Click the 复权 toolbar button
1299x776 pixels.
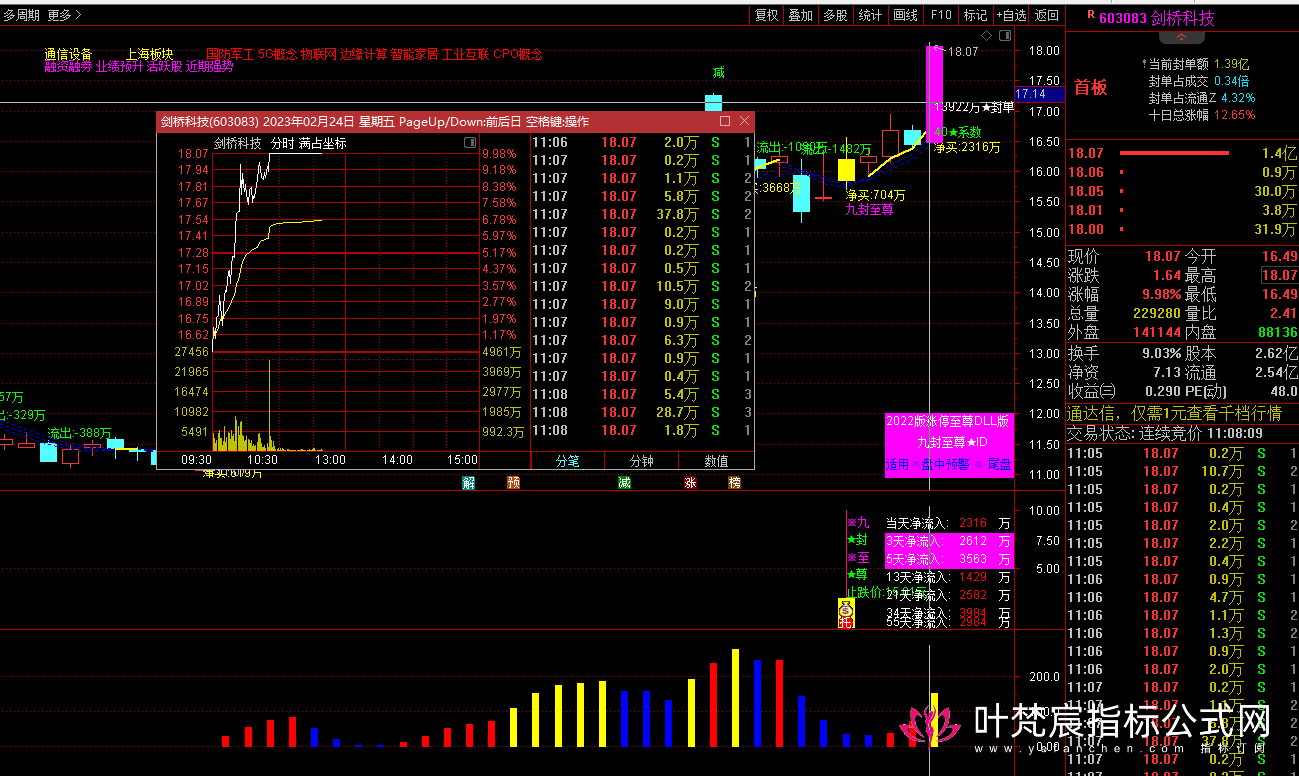[x=766, y=15]
